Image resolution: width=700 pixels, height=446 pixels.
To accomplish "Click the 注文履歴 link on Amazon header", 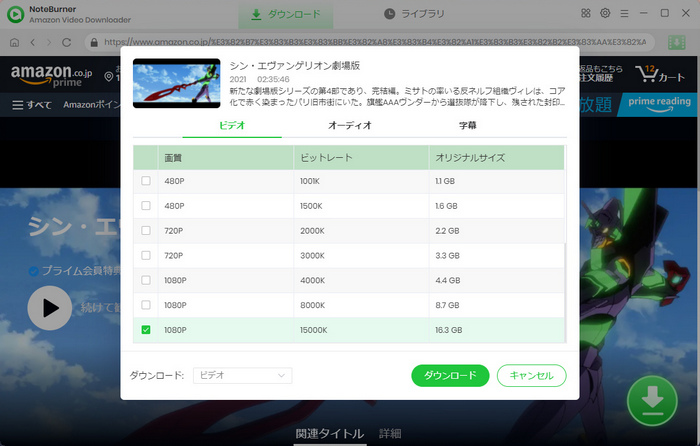I will (597, 78).
